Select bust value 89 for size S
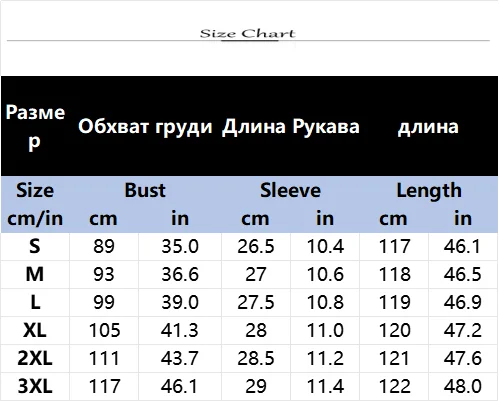The height and width of the screenshot is (401, 499). 104,247
